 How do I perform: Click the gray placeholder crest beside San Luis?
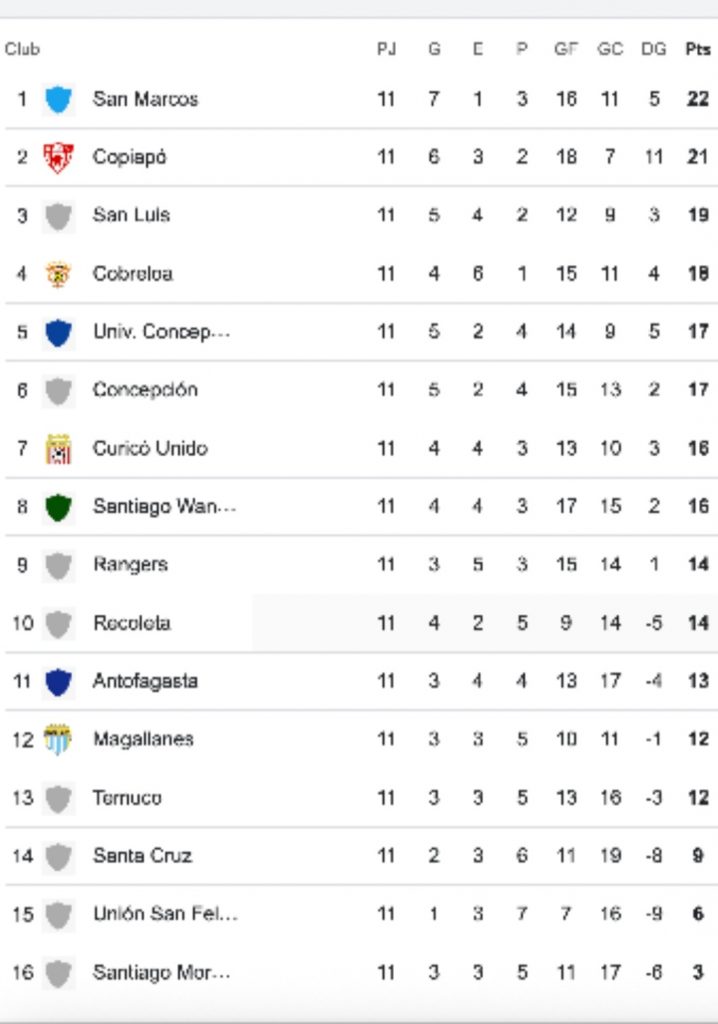[x=58, y=216]
